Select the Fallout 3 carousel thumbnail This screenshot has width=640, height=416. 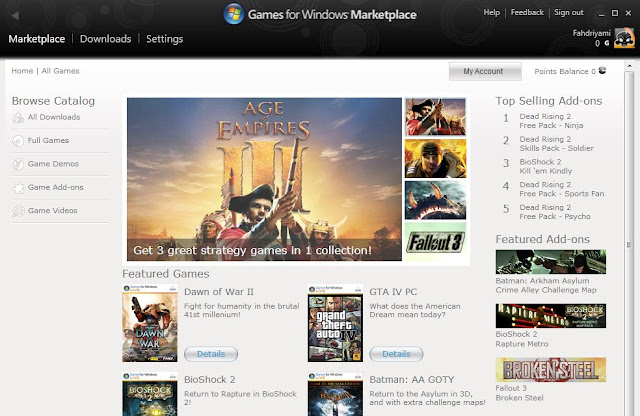click(x=435, y=242)
